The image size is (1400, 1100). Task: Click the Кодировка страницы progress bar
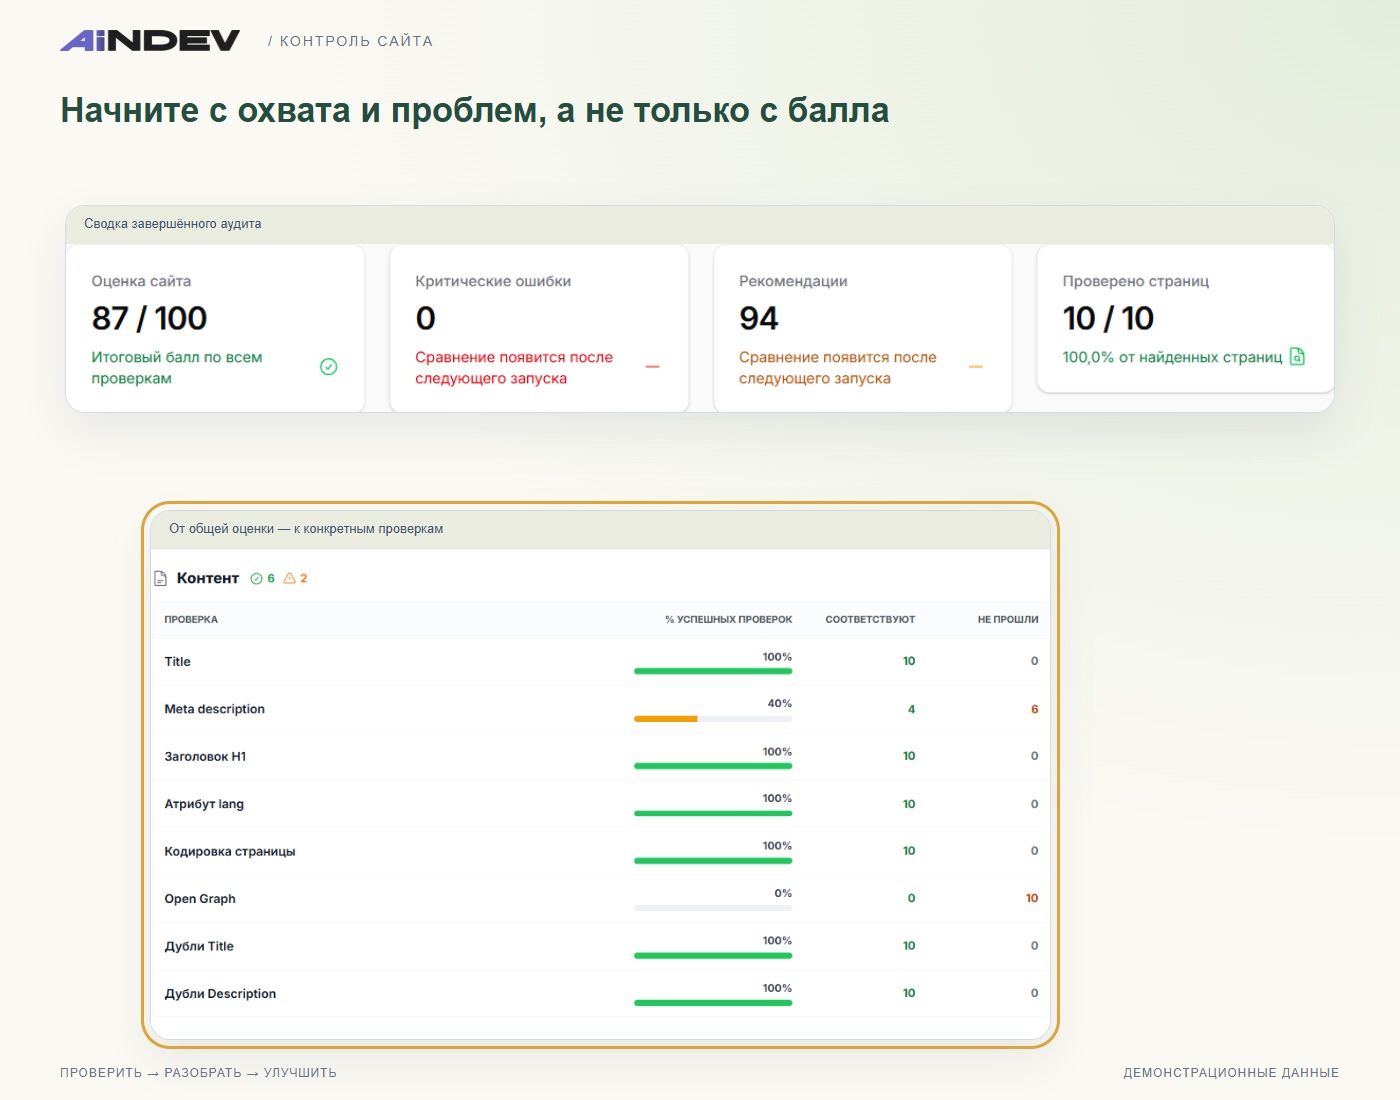713,861
